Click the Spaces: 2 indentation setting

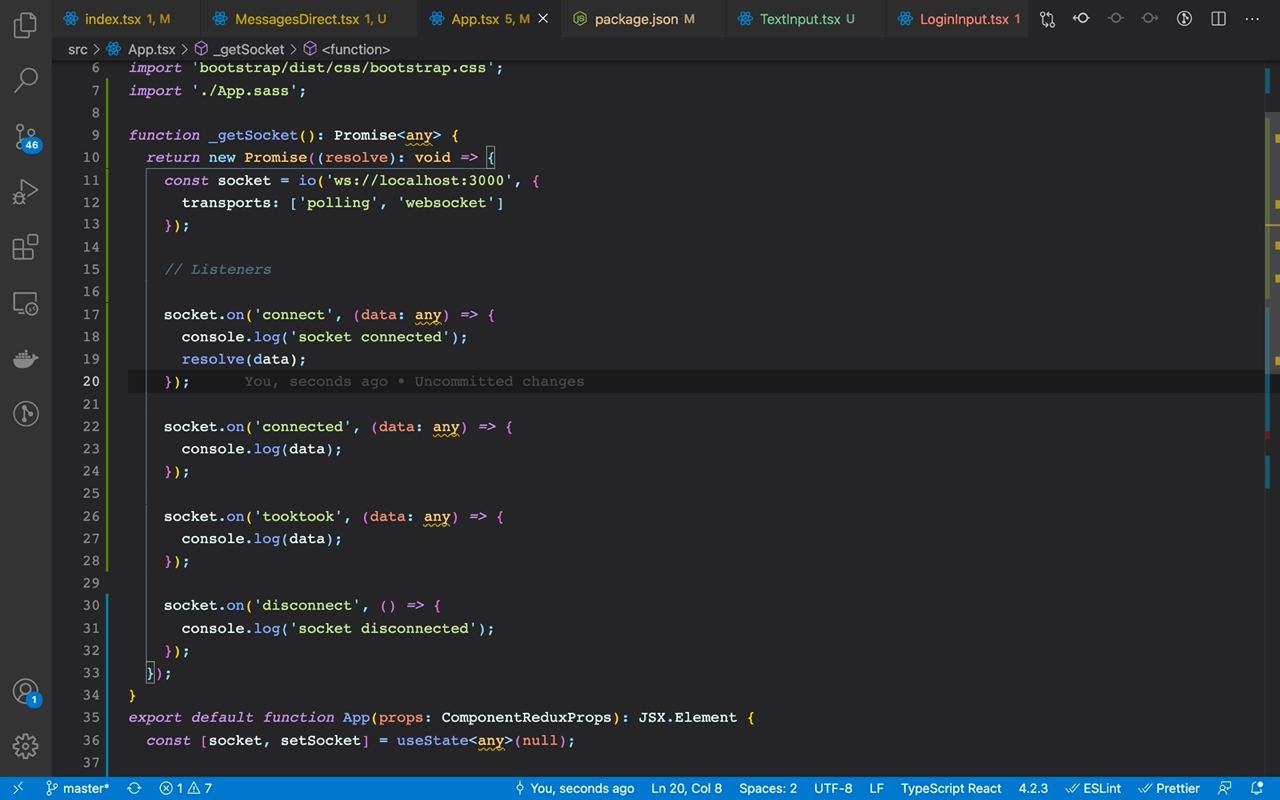click(x=768, y=788)
